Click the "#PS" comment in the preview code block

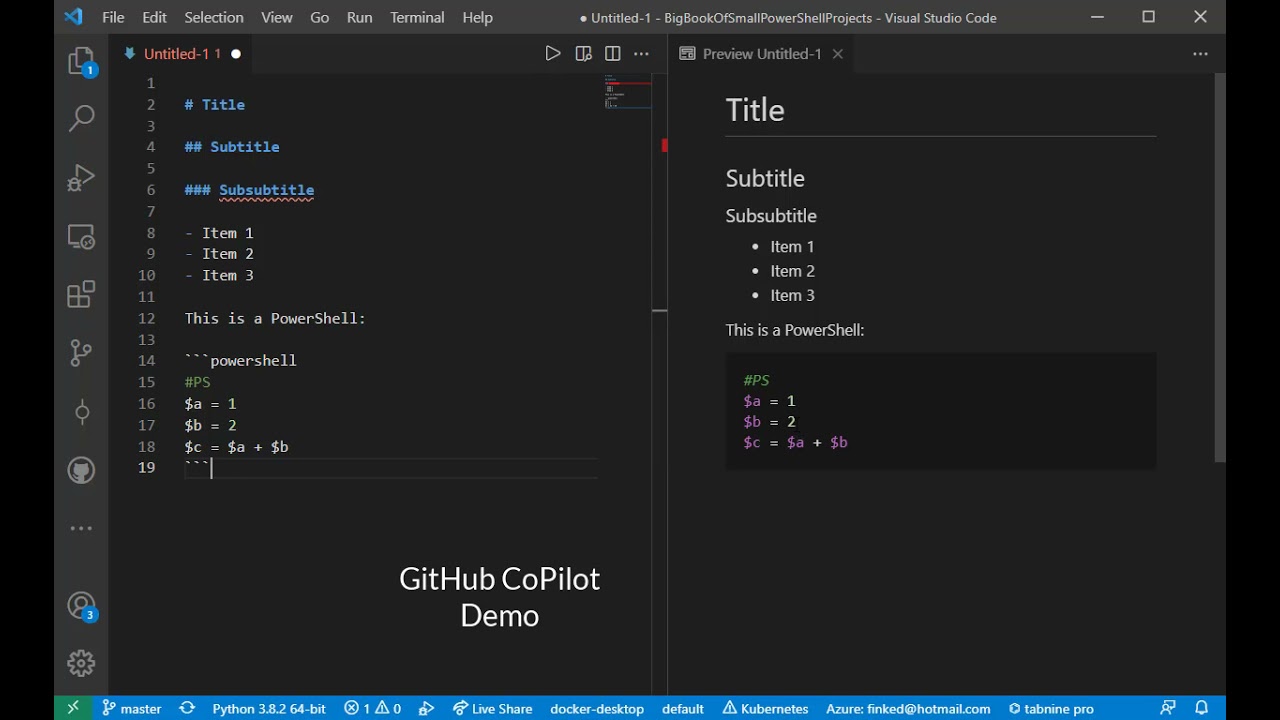tap(757, 380)
